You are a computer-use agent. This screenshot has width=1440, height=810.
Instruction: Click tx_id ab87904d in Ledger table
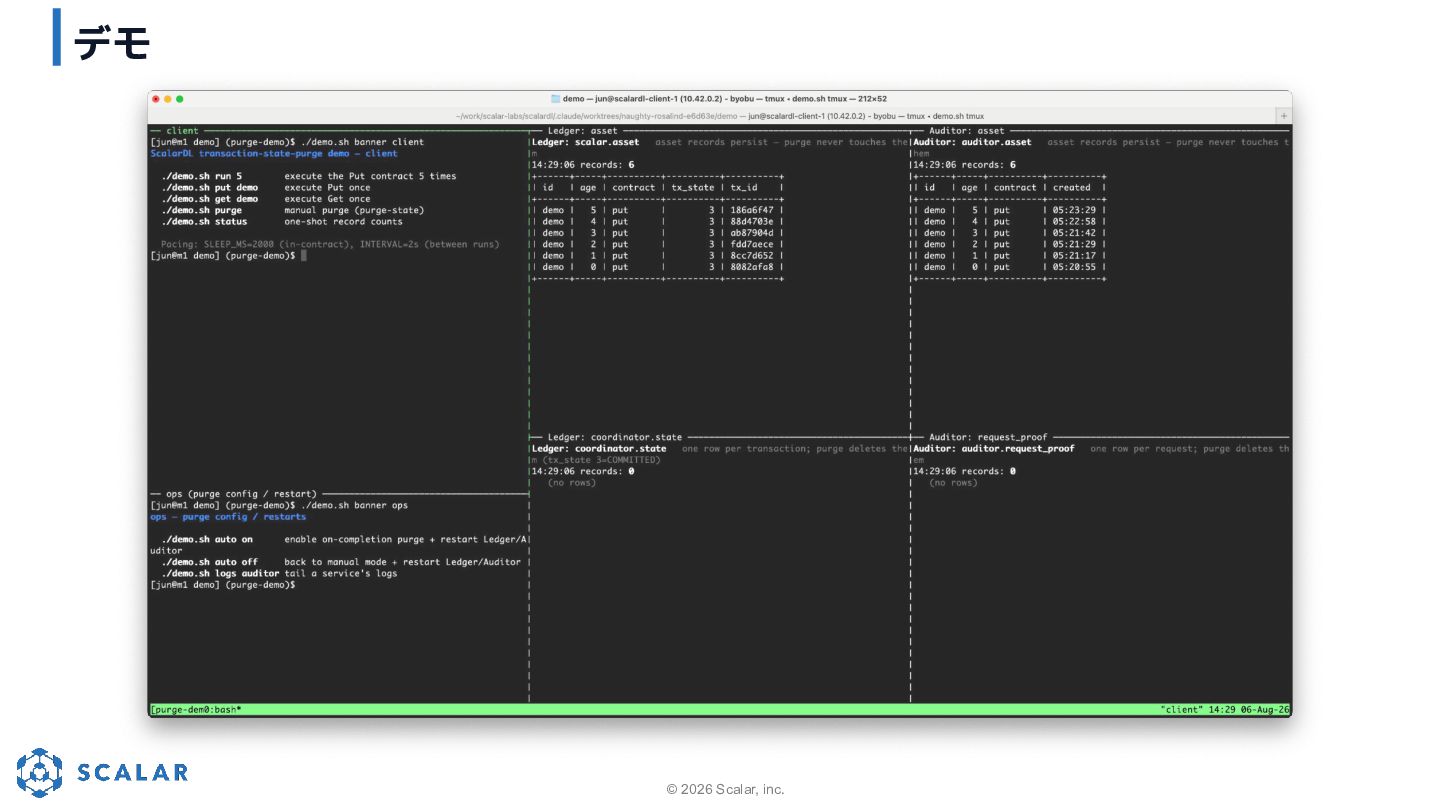pyautogui.click(x=752, y=233)
